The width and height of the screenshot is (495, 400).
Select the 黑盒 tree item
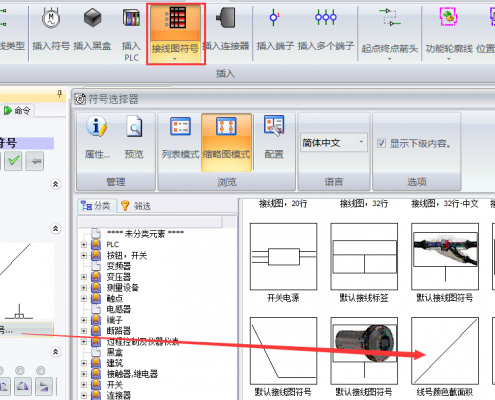tap(115, 352)
